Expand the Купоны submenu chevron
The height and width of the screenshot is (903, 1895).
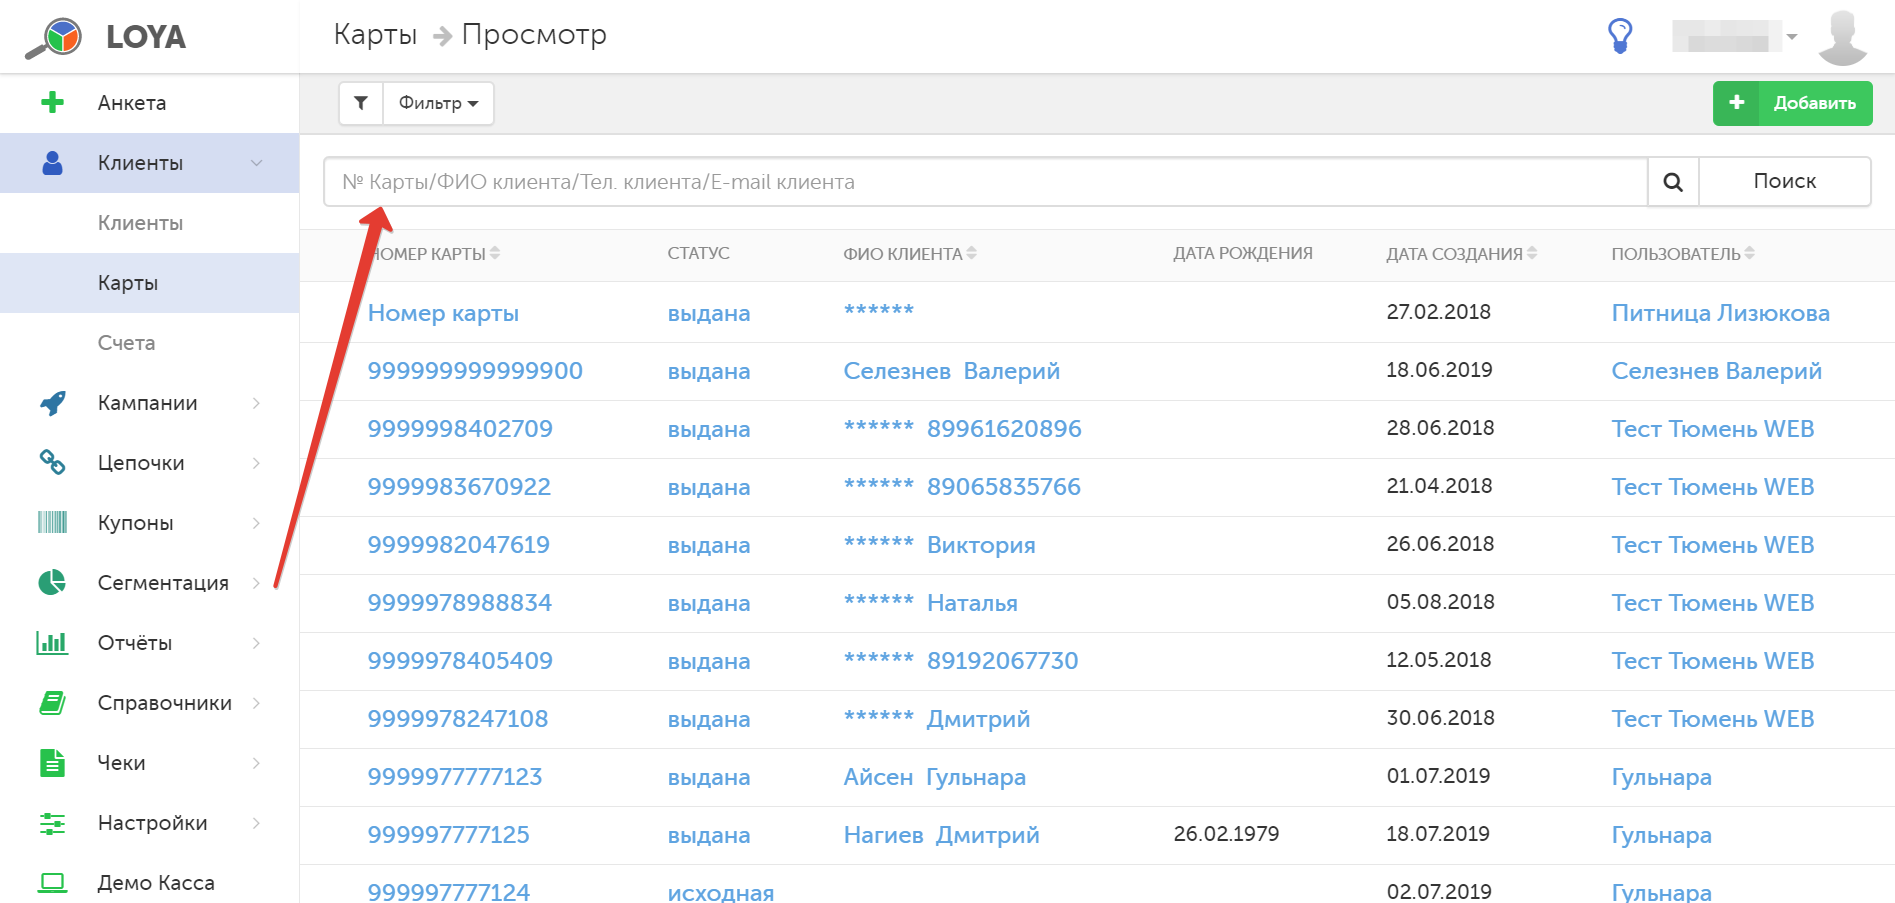point(257,523)
